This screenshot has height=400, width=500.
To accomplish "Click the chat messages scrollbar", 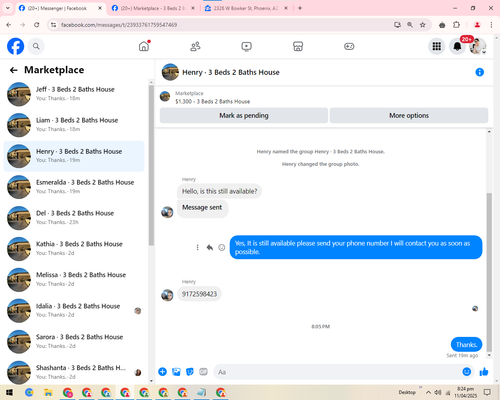I will tap(489, 272).
